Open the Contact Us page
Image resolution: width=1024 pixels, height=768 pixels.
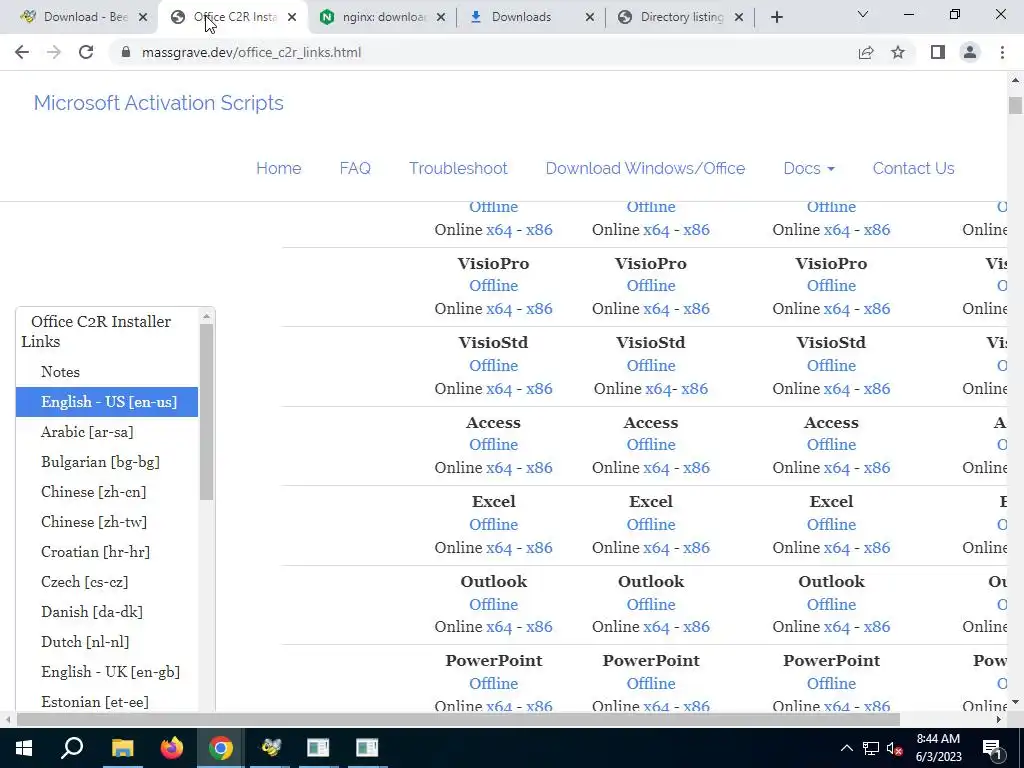pos(913,168)
